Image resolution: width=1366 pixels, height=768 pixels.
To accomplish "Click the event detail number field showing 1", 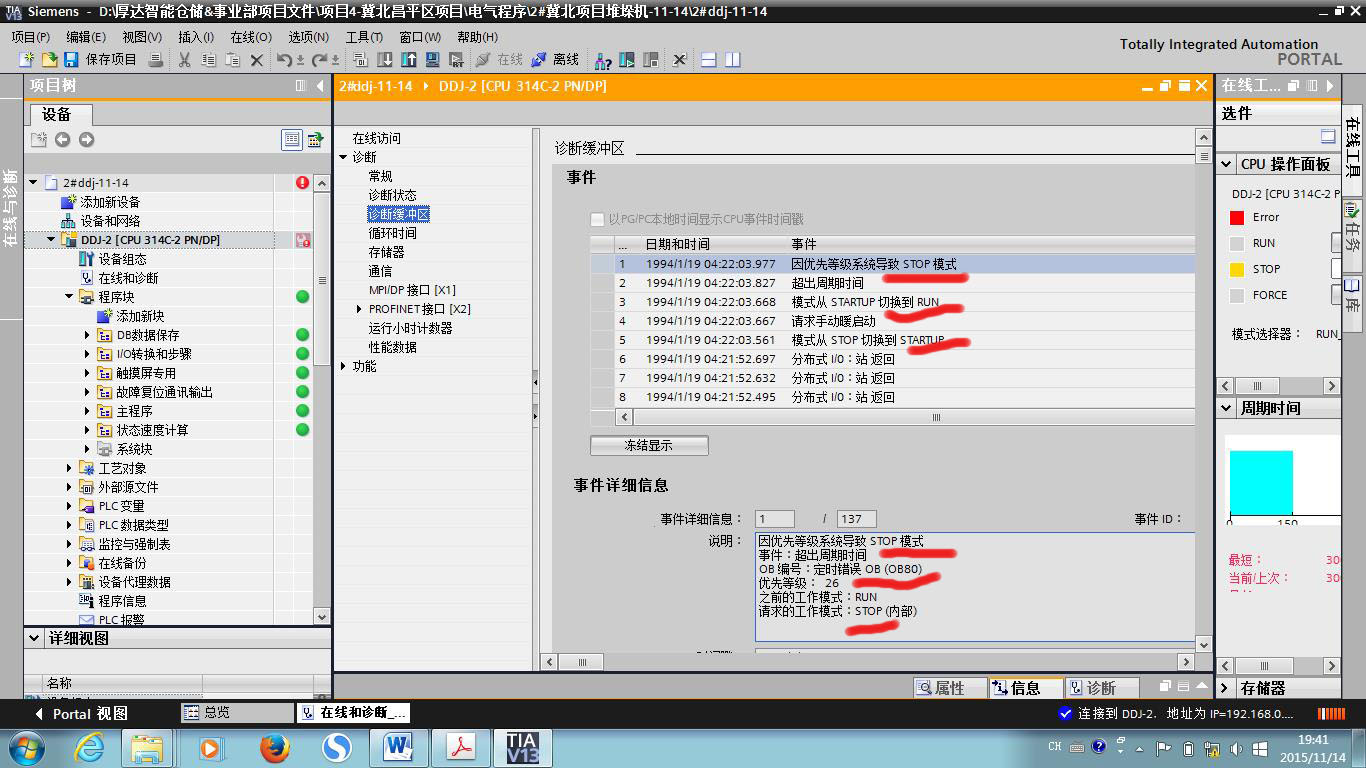I will click(x=775, y=519).
